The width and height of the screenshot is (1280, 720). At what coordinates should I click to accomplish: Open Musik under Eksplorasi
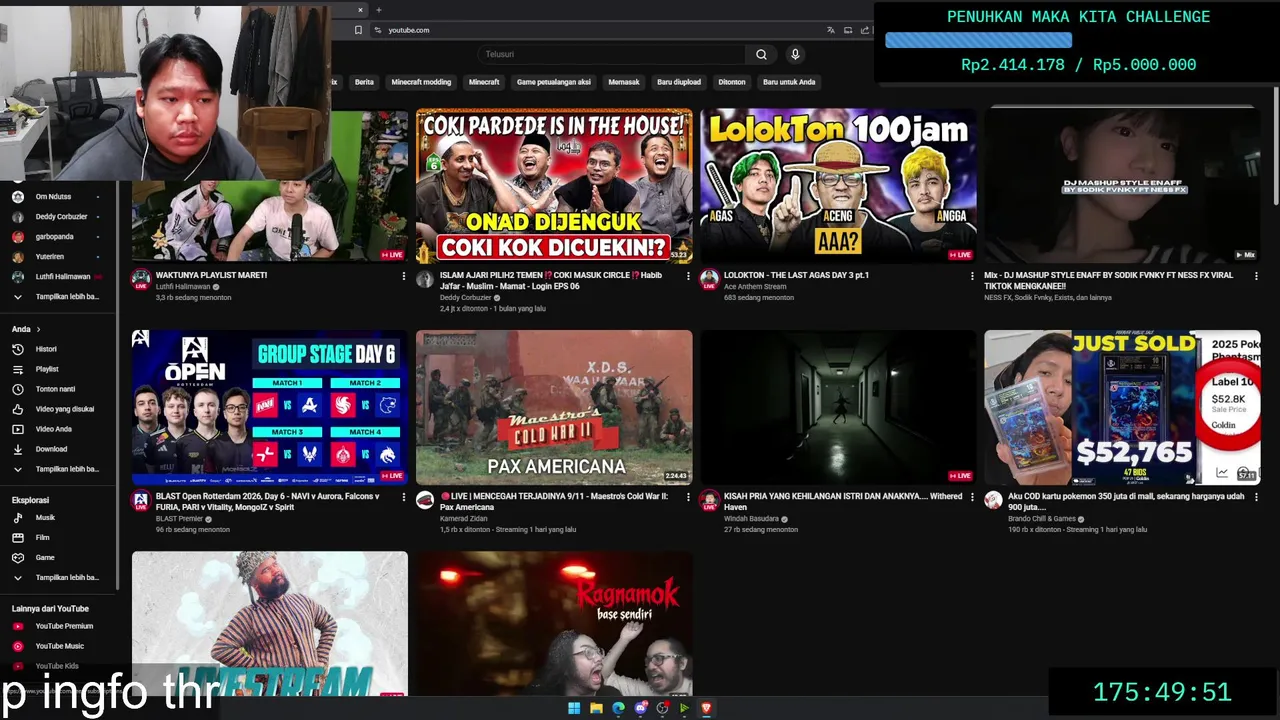point(45,517)
